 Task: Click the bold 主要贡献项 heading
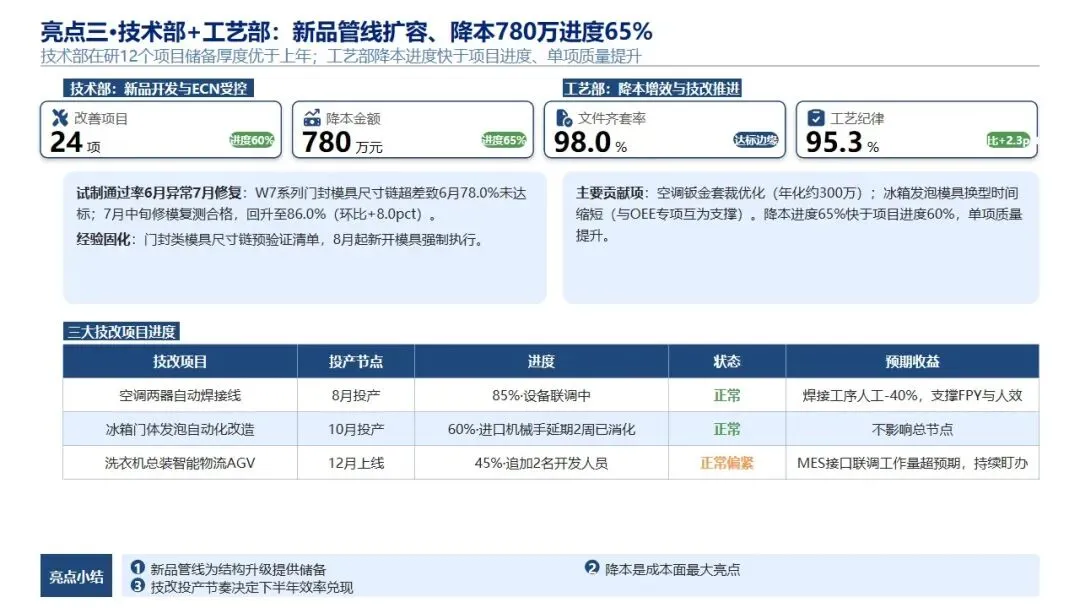click(x=610, y=193)
